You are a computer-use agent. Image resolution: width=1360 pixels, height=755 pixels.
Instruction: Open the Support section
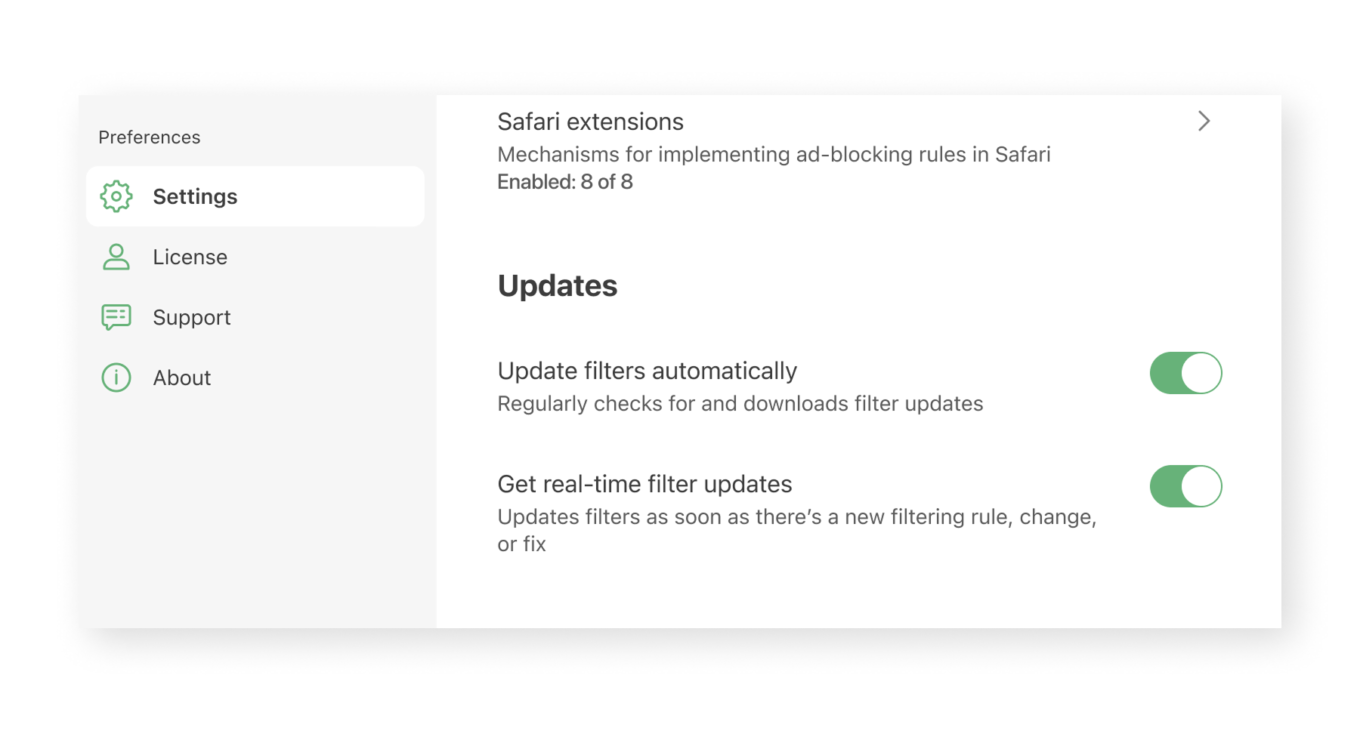192,317
